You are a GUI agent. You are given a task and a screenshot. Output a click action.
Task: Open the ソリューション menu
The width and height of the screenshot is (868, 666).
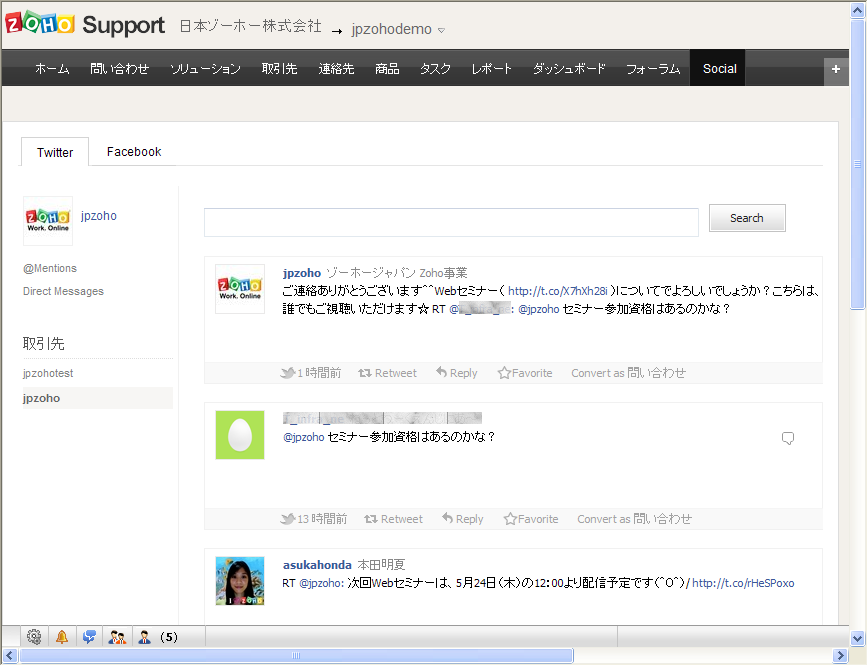205,69
